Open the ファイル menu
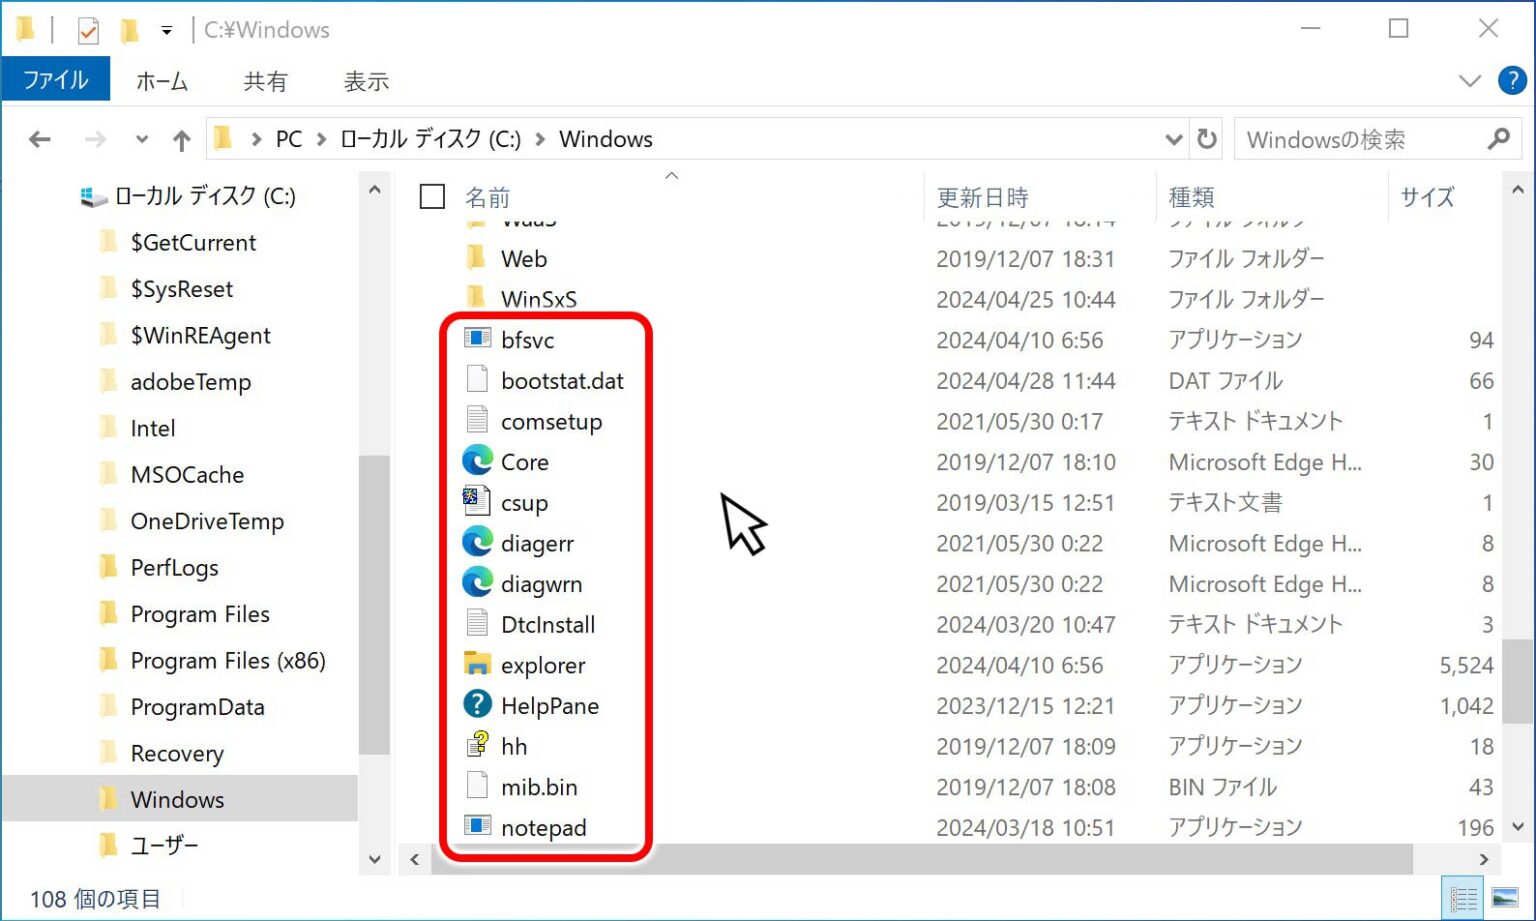This screenshot has width=1536, height=921. [x=56, y=80]
